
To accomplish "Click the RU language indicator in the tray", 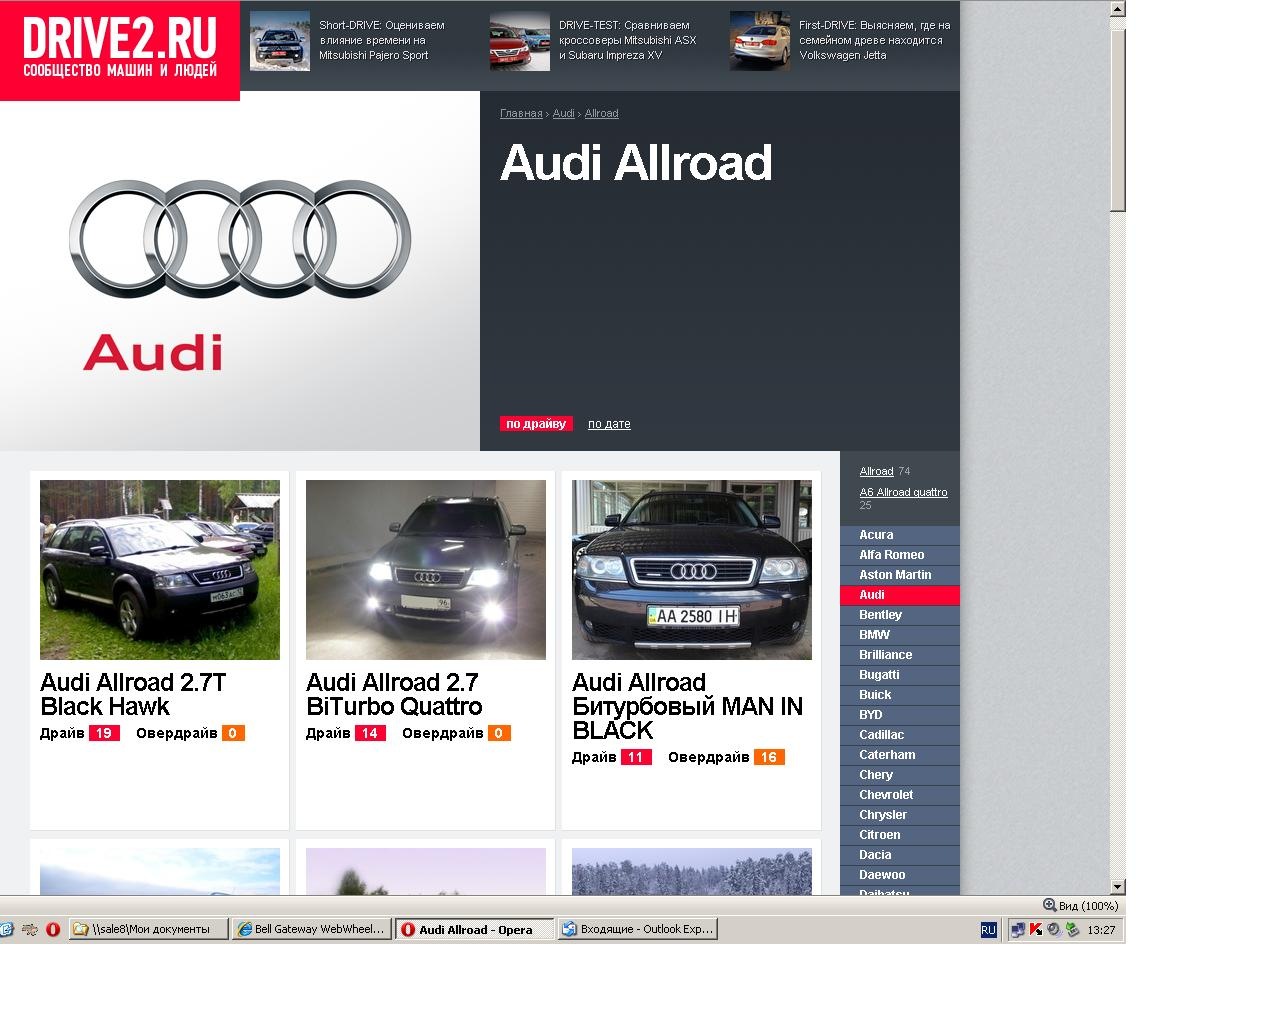I will (x=988, y=930).
